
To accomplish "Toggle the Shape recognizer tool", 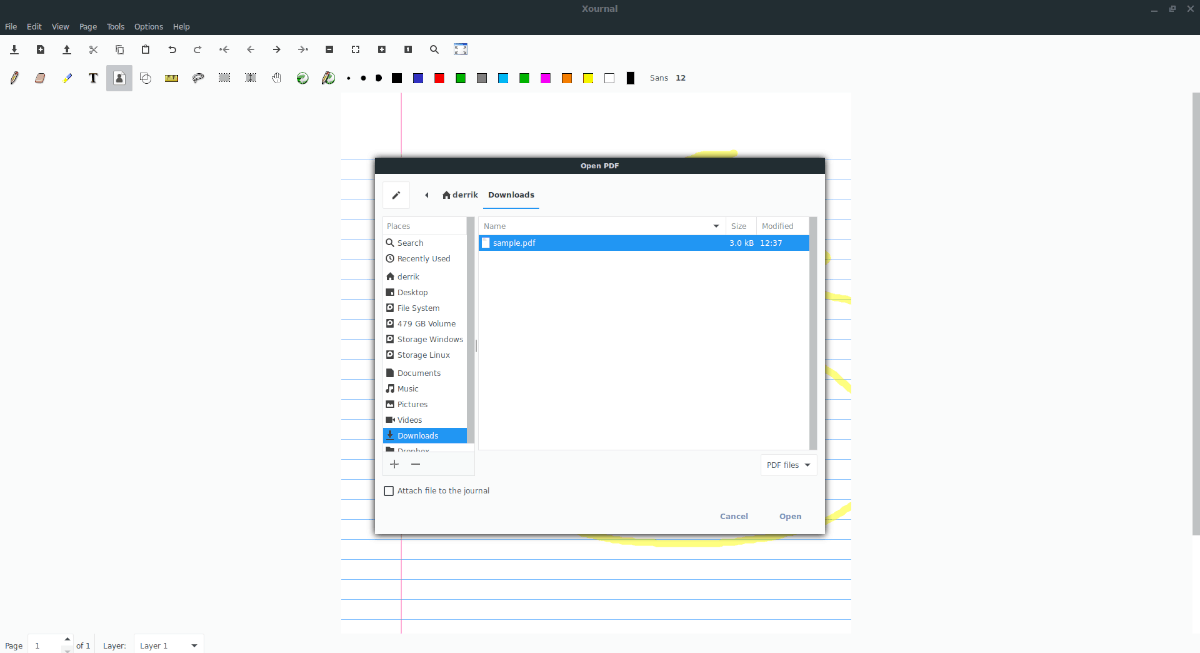I will pos(145,78).
